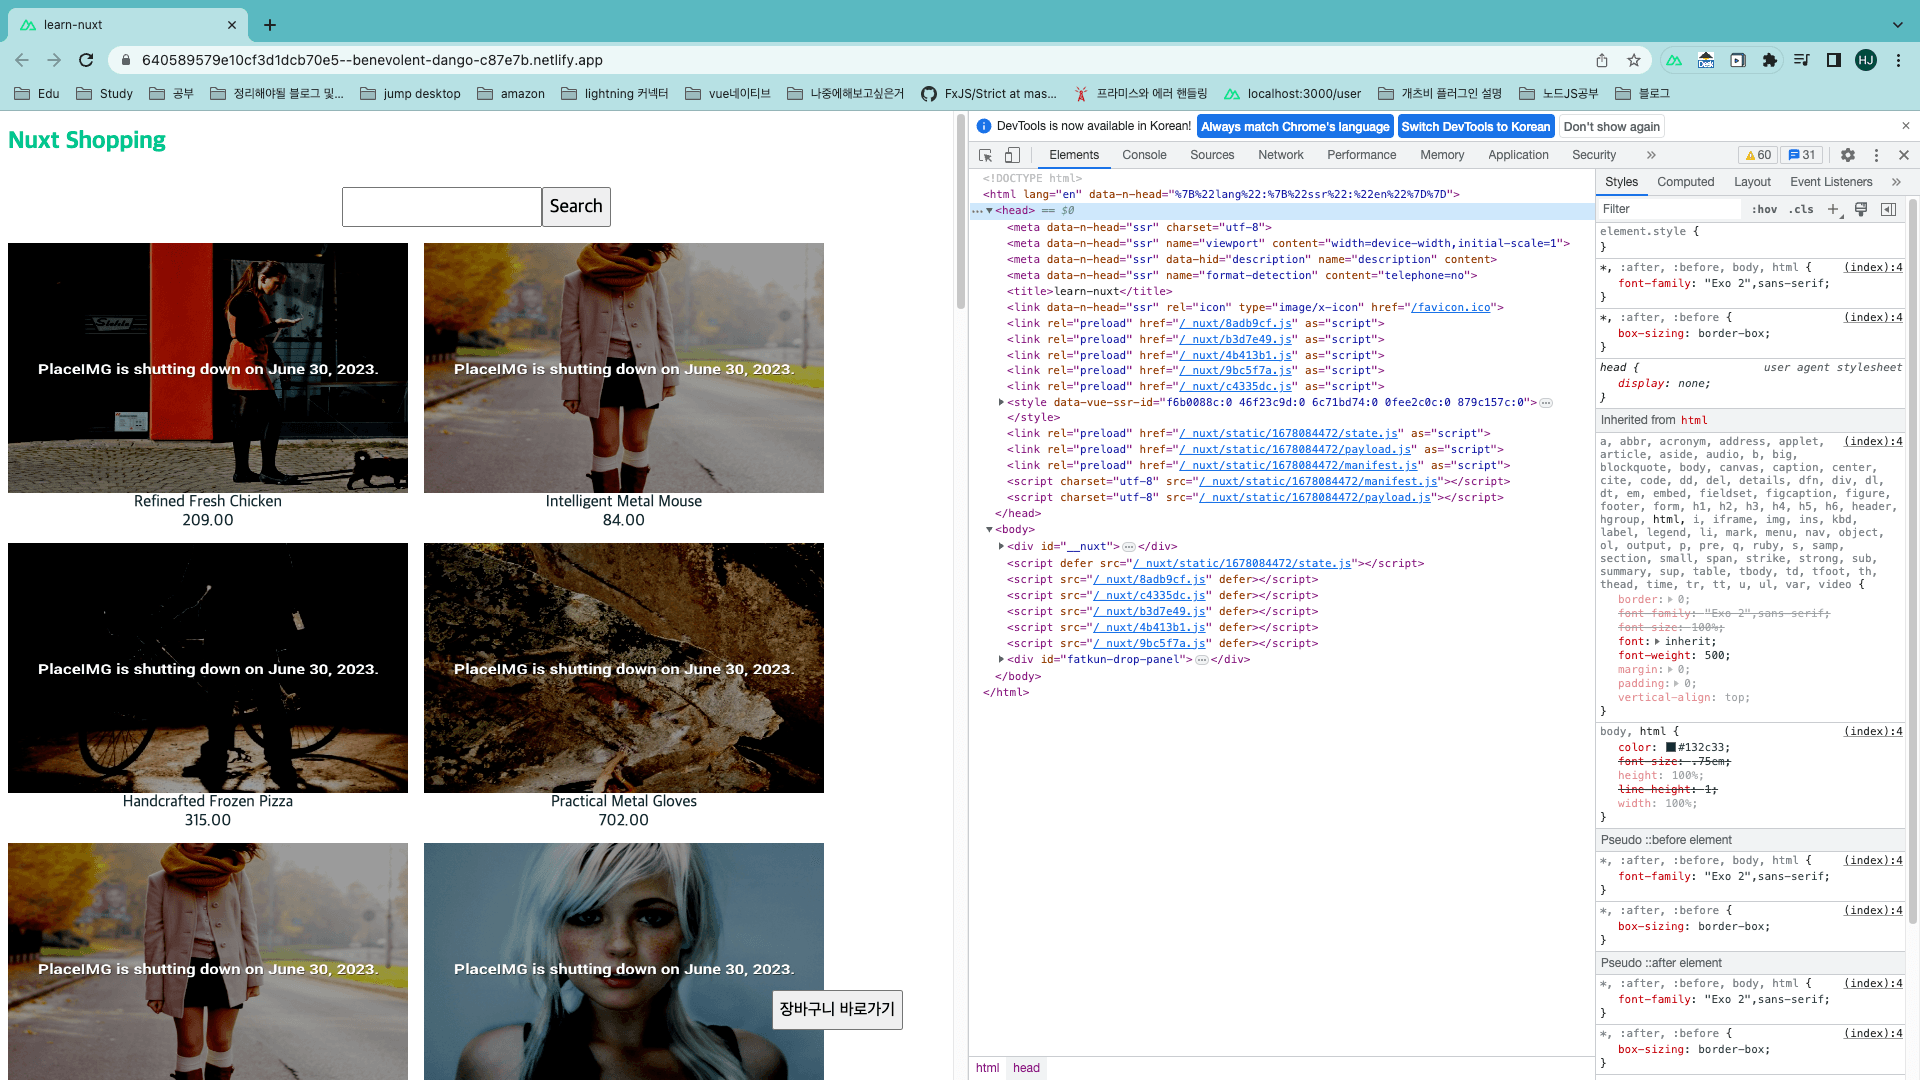Viewport: 1920px width, 1080px height.
Task: Reload the page with refresh icon
Action: pos(86,60)
